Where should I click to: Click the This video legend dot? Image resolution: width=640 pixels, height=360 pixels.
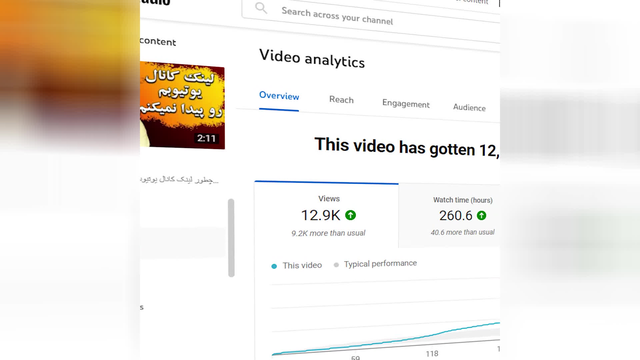[274, 266]
